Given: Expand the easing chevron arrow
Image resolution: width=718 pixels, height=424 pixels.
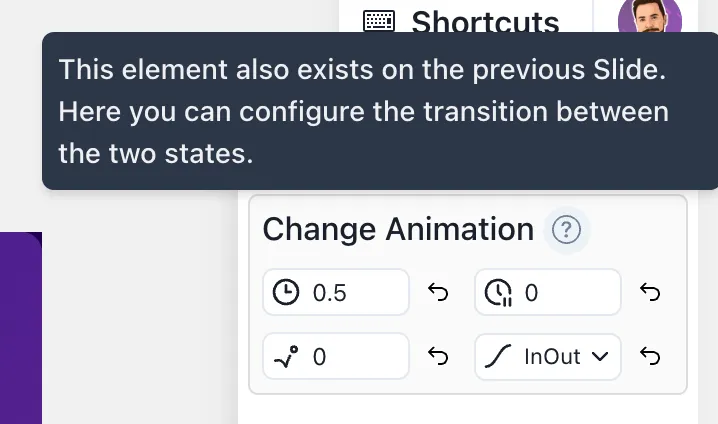Looking at the screenshot, I should (x=600, y=357).
